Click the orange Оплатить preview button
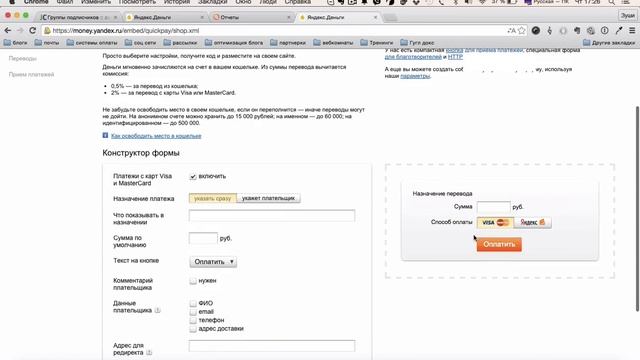640x360 pixels. 499,244
